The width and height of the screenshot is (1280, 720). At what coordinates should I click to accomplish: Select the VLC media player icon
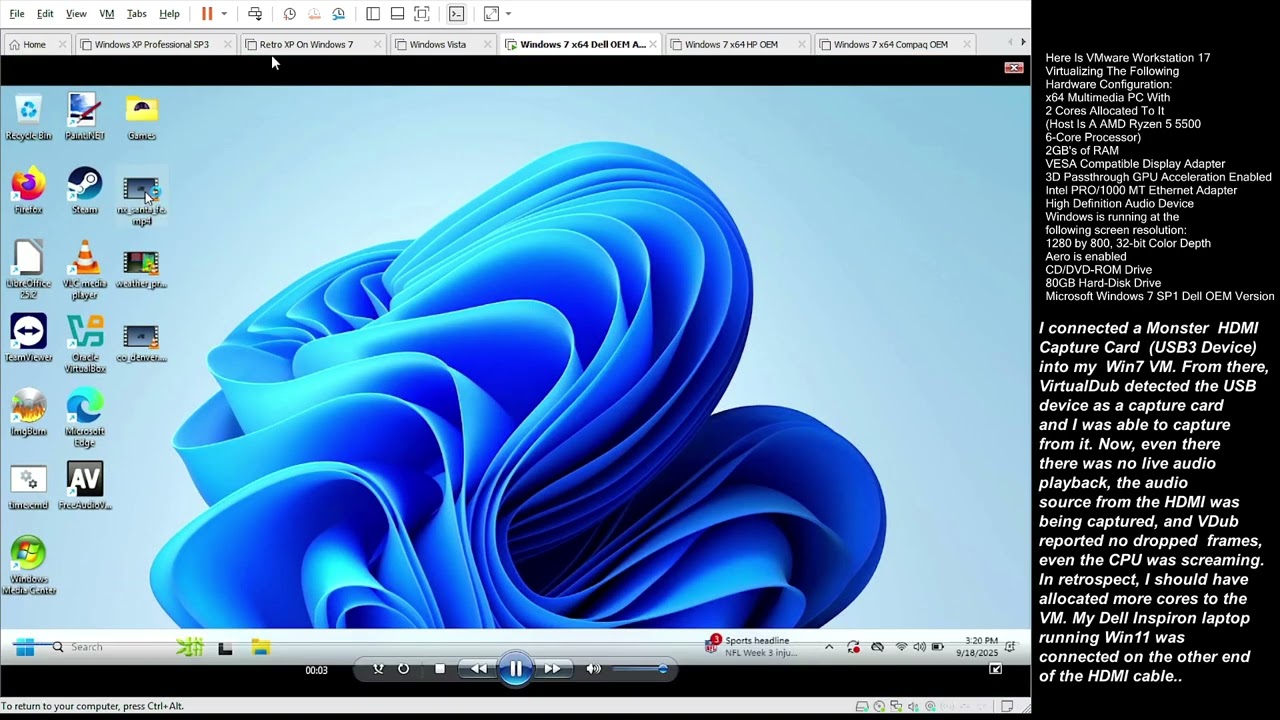85,270
